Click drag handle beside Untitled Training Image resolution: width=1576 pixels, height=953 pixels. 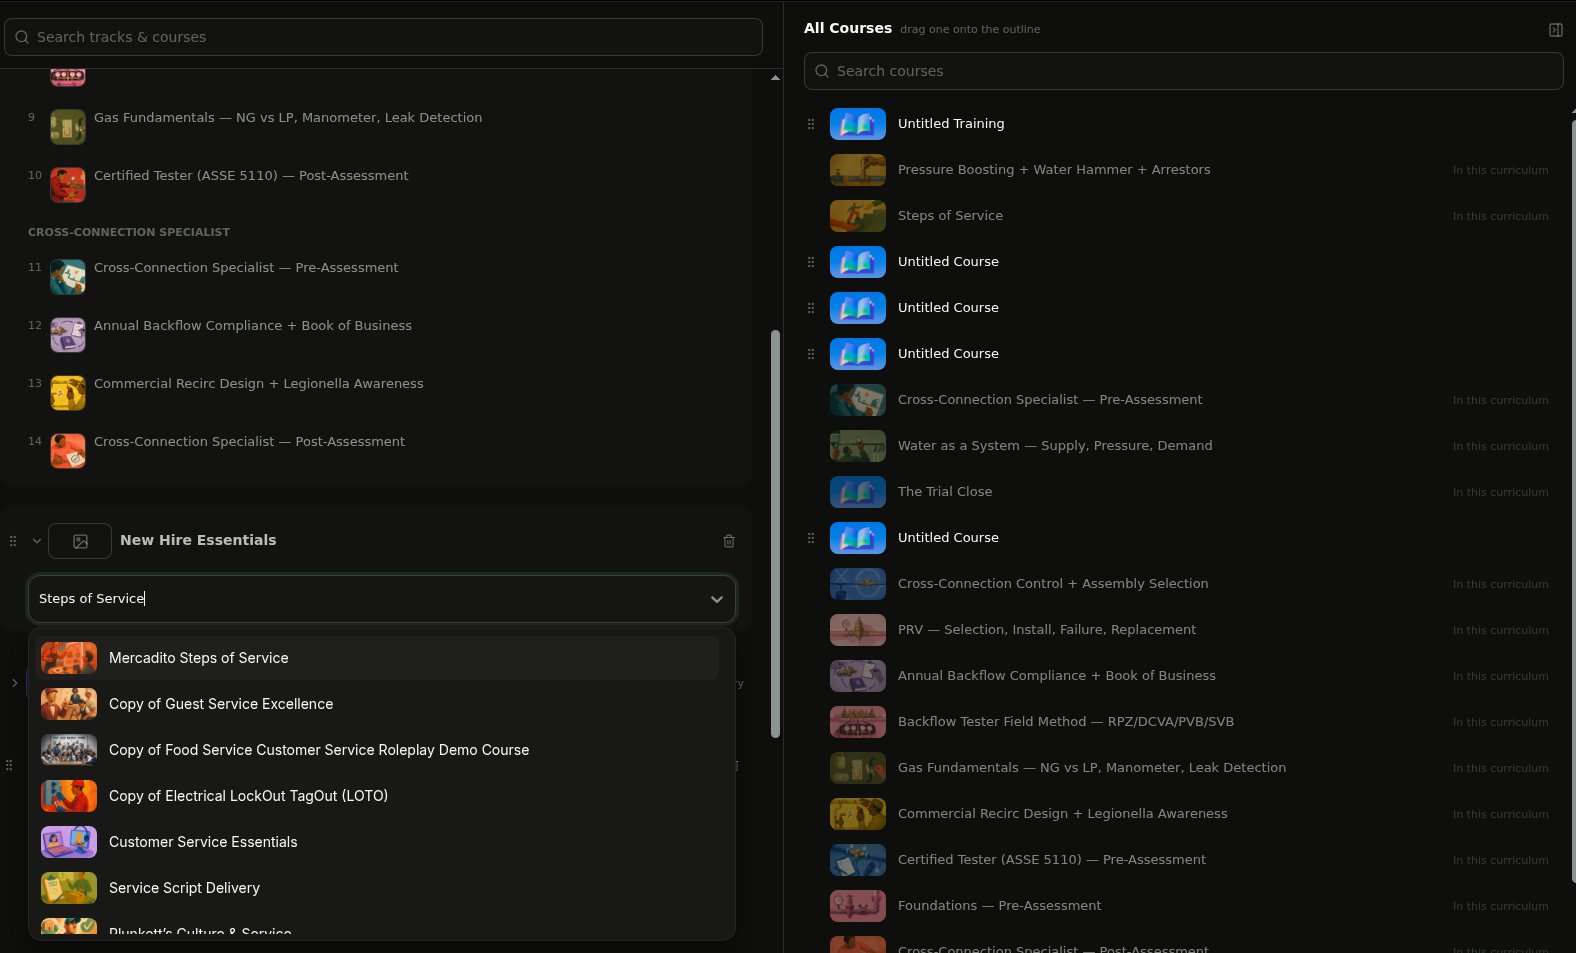click(811, 124)
